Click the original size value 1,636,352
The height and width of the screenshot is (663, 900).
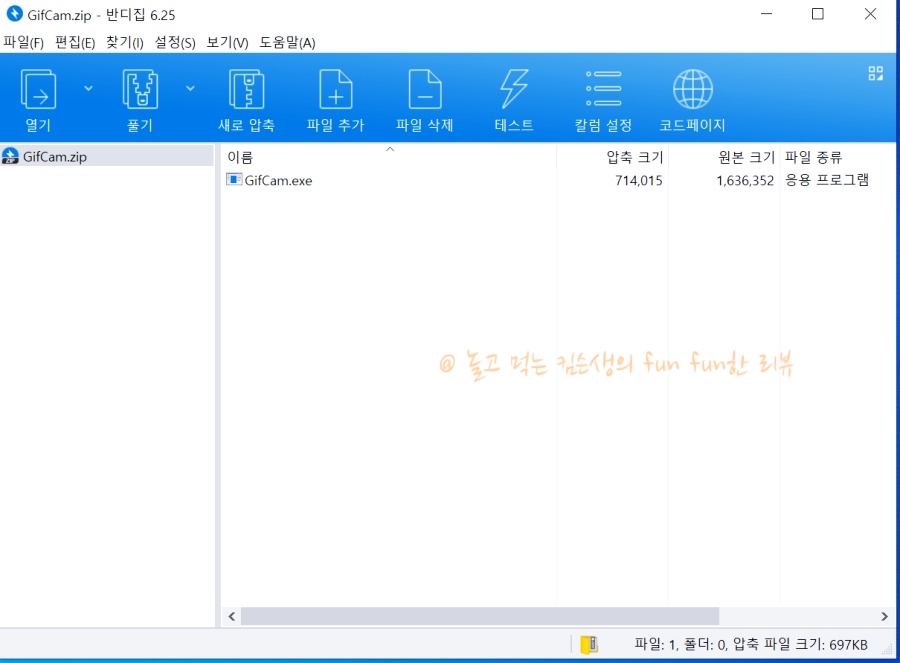click(x=745, y=180)
